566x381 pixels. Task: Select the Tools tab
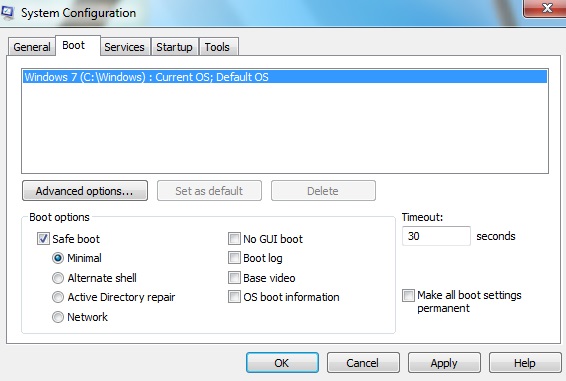click(x=217, y=47)
